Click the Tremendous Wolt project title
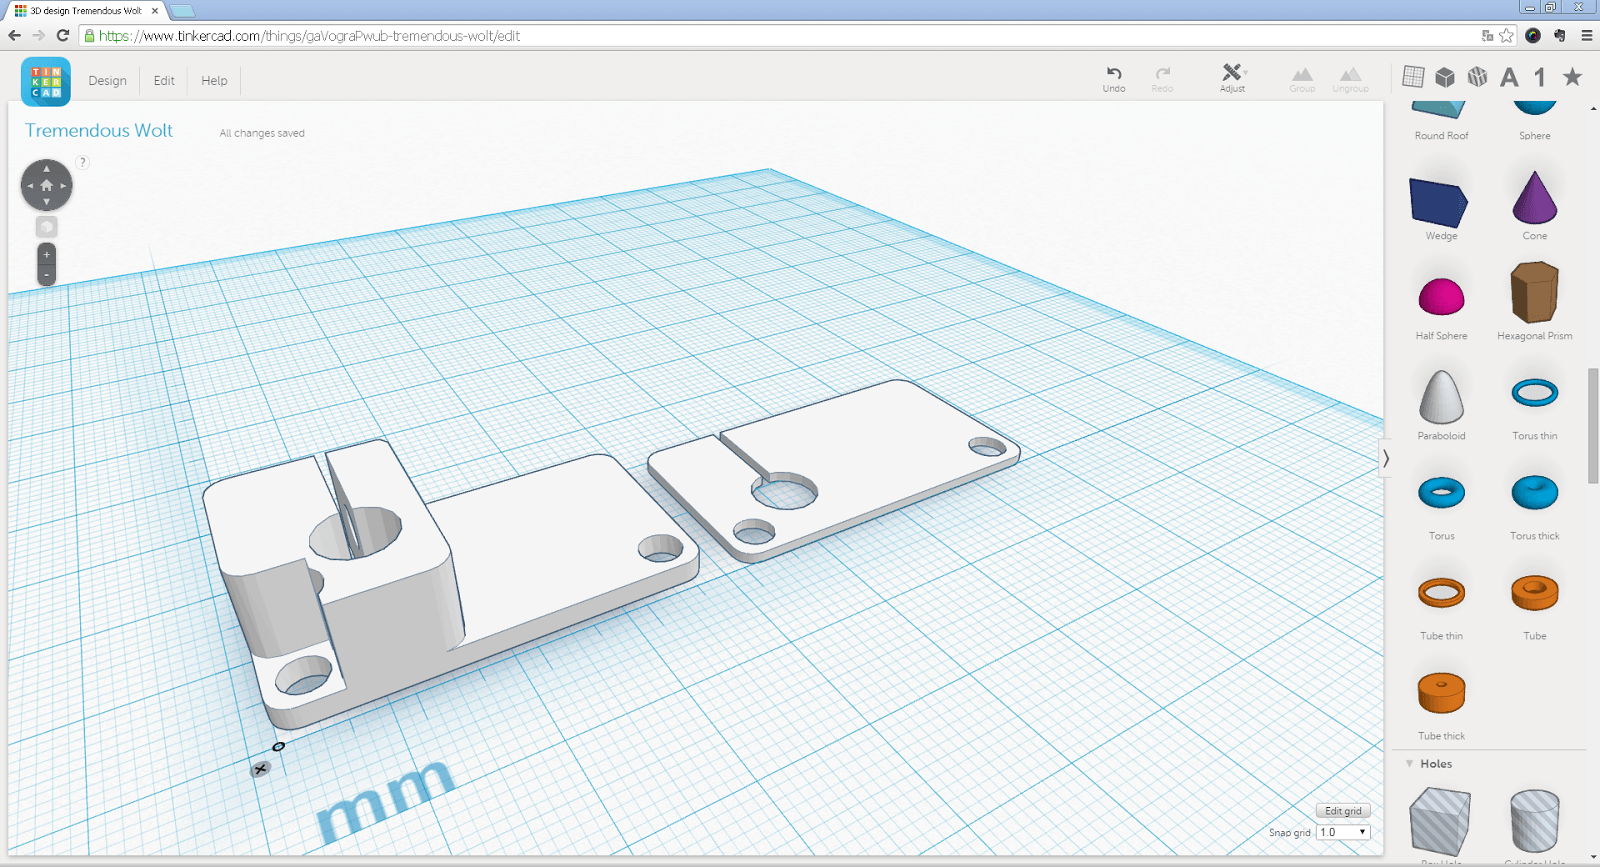The image size is (1600, 867). (x=99, y=131)
